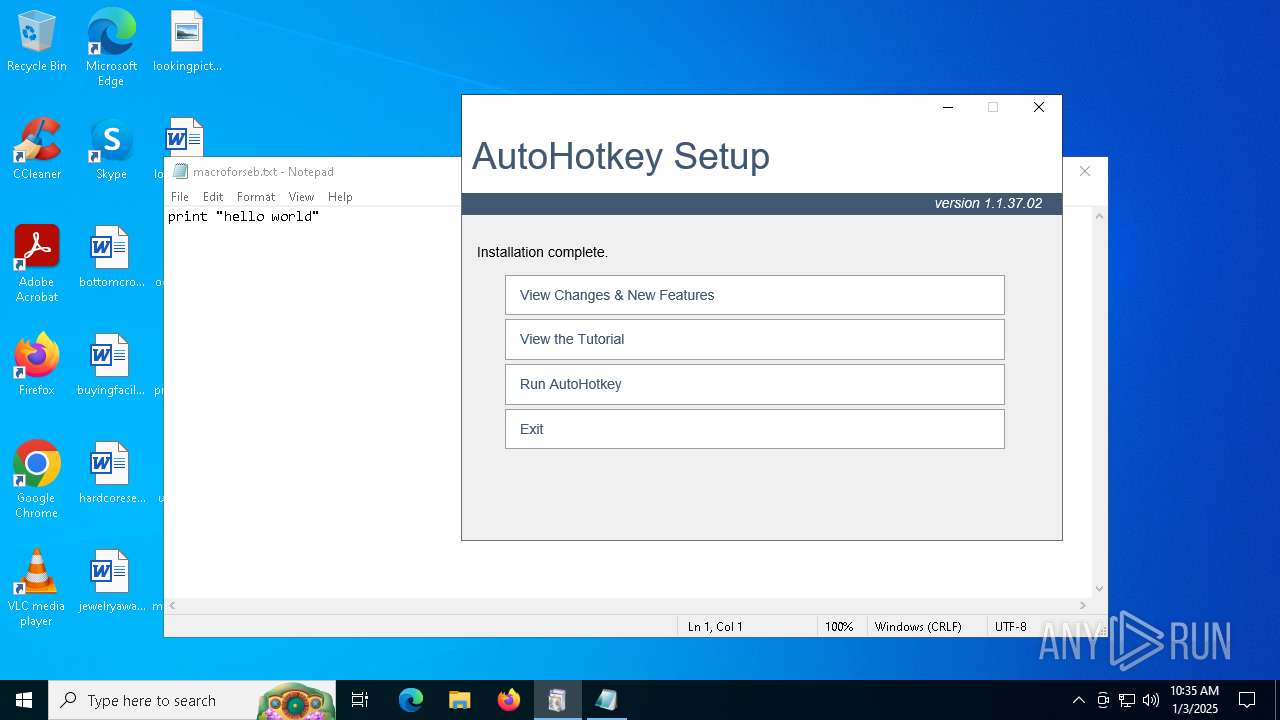The height and width of the screenshot is (720, 1280).
Task: Open Recycle Bin desktop icon
Action: point(37,42)
